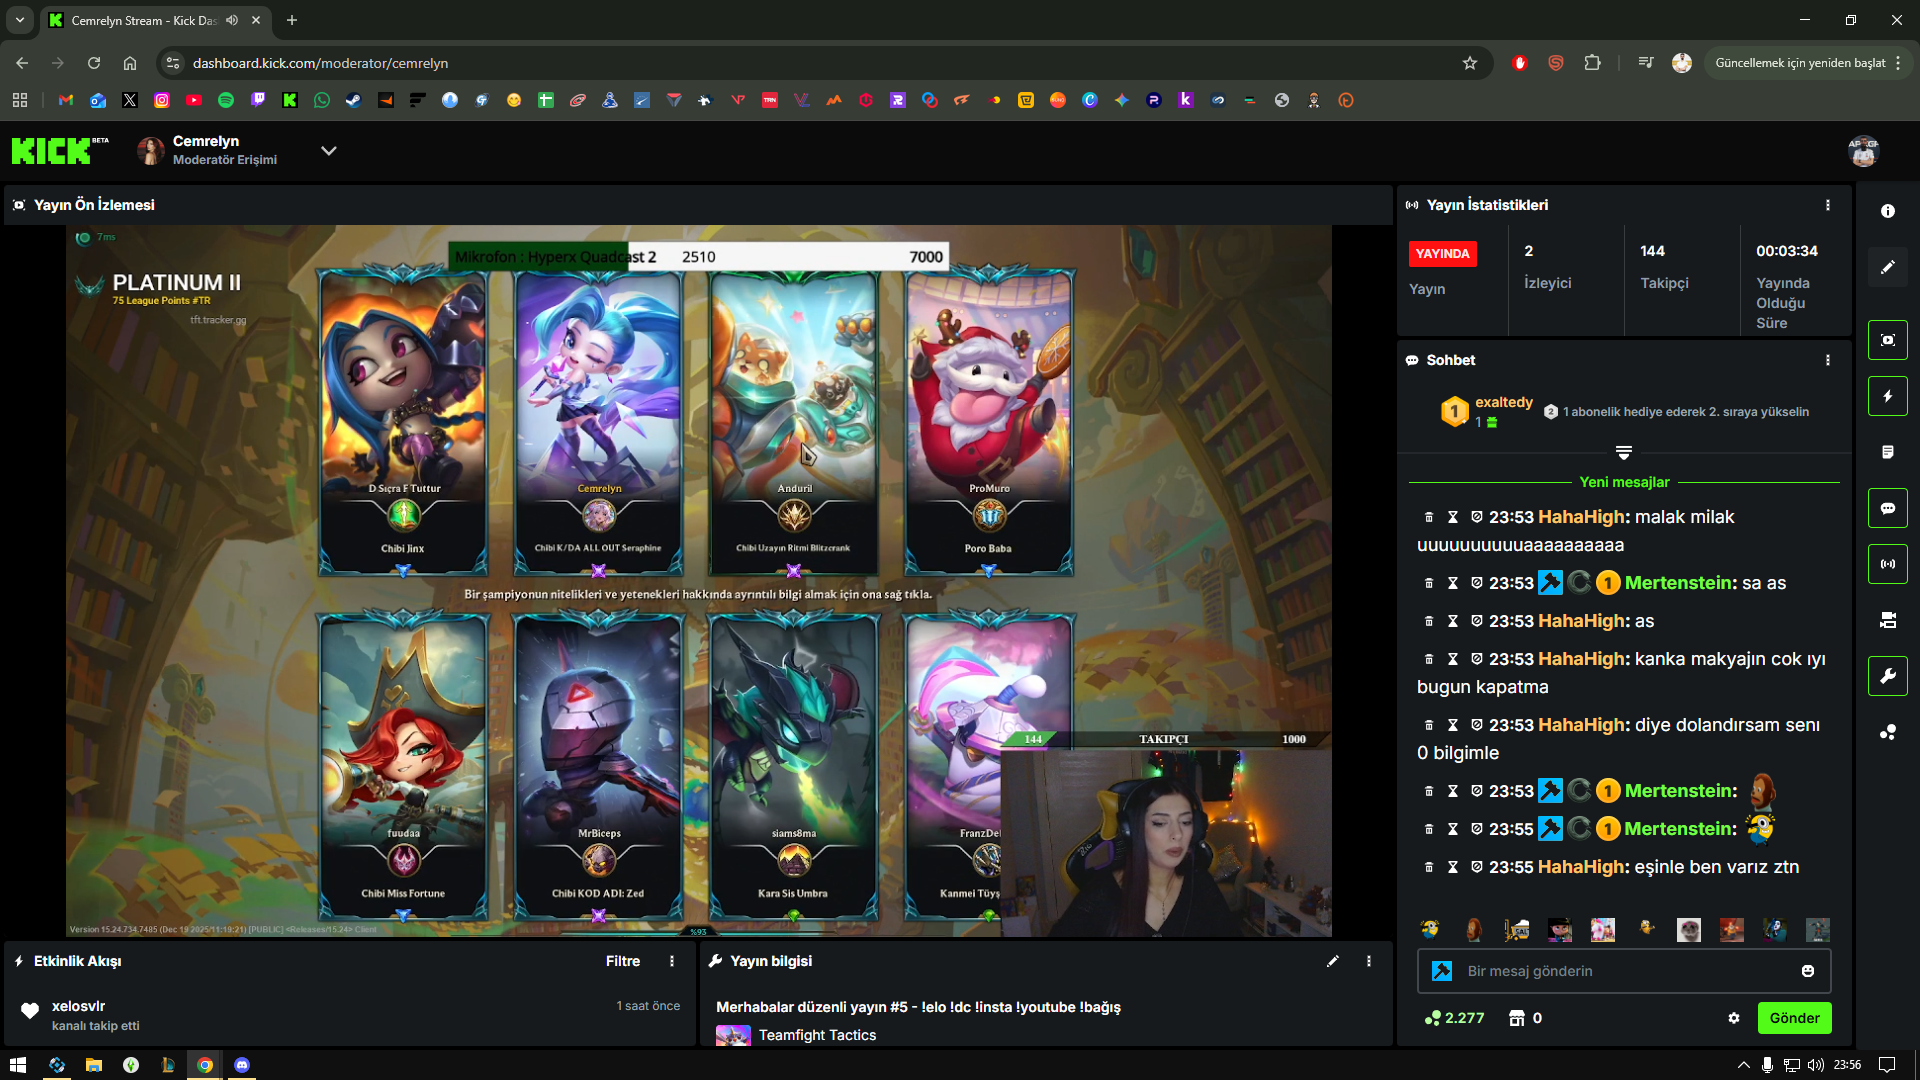Toggle the chat panel button in the sidebar
This screenshot has height=1080, width=1920.
coord(1888,508)
